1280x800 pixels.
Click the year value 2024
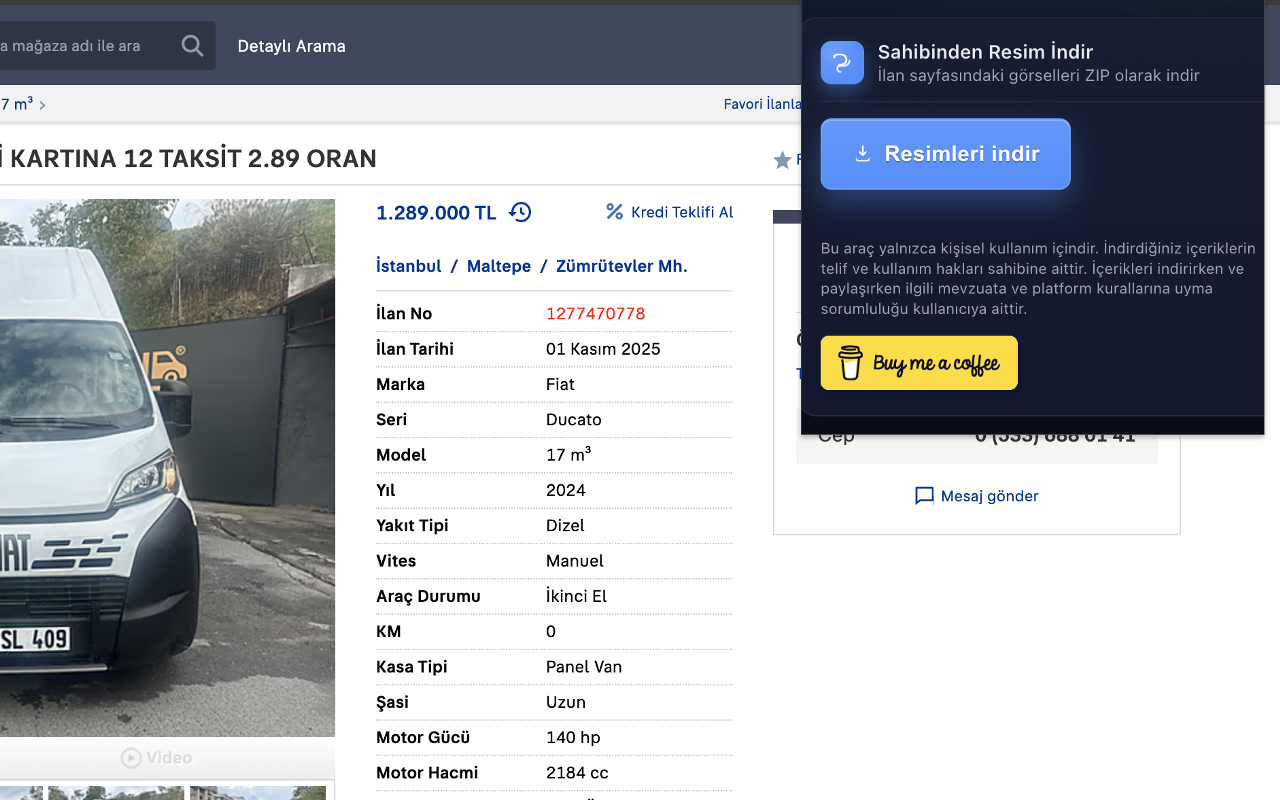click(566, 490)
